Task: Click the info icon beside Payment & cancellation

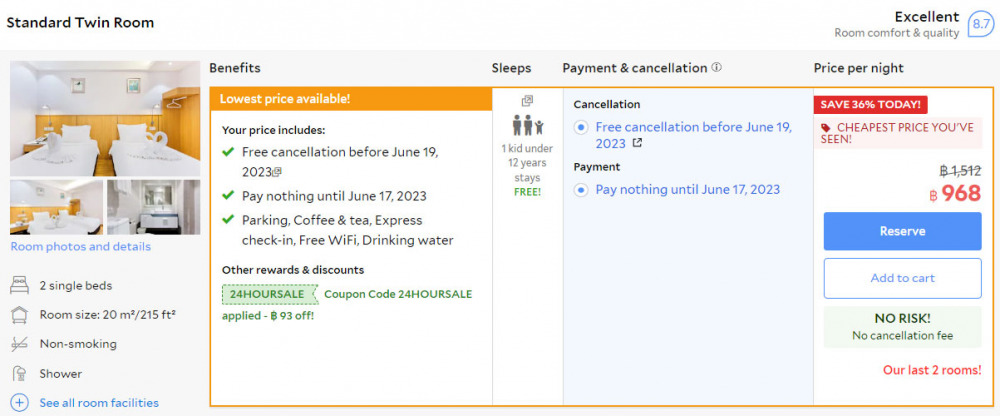Action: coord(716,69)
